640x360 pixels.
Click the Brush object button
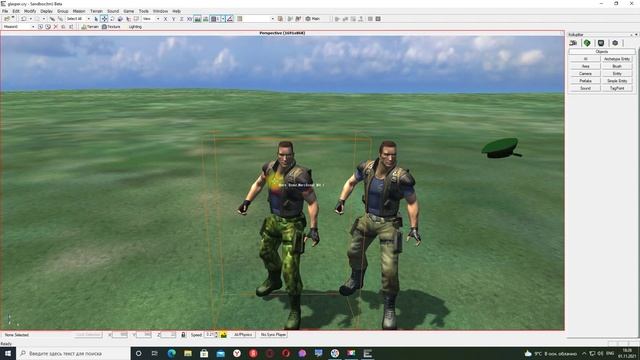[x=617, y=66]
